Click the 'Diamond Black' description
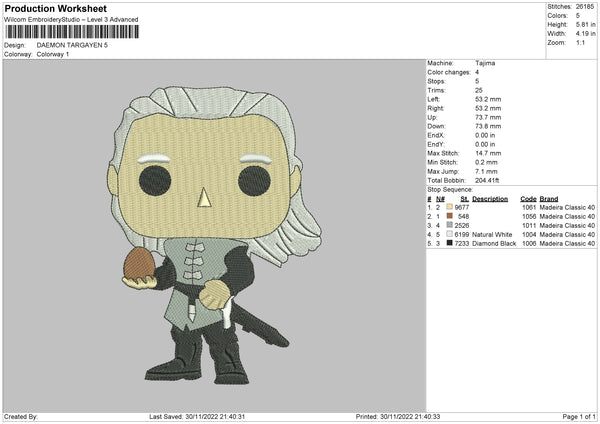Viewport: 600px width, 424px height. coord(494,243)
